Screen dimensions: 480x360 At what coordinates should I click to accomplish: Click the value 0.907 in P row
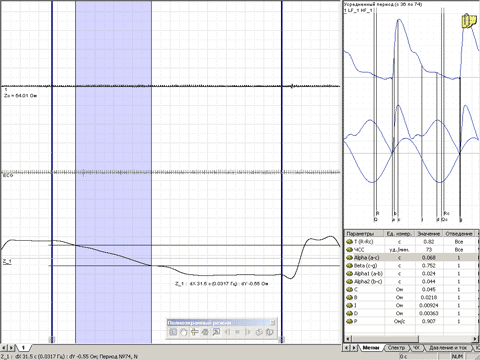[x=429, y=321]
